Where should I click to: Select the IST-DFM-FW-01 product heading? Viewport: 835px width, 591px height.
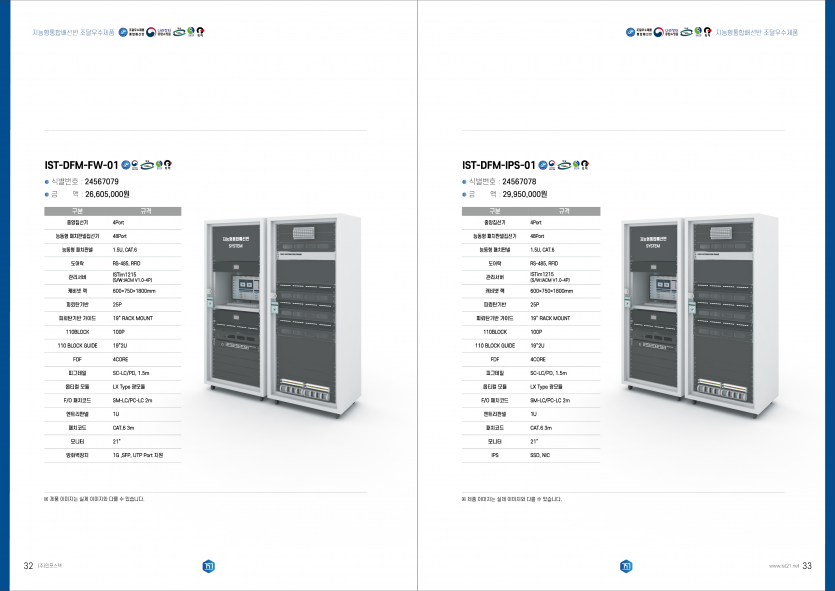81,165
